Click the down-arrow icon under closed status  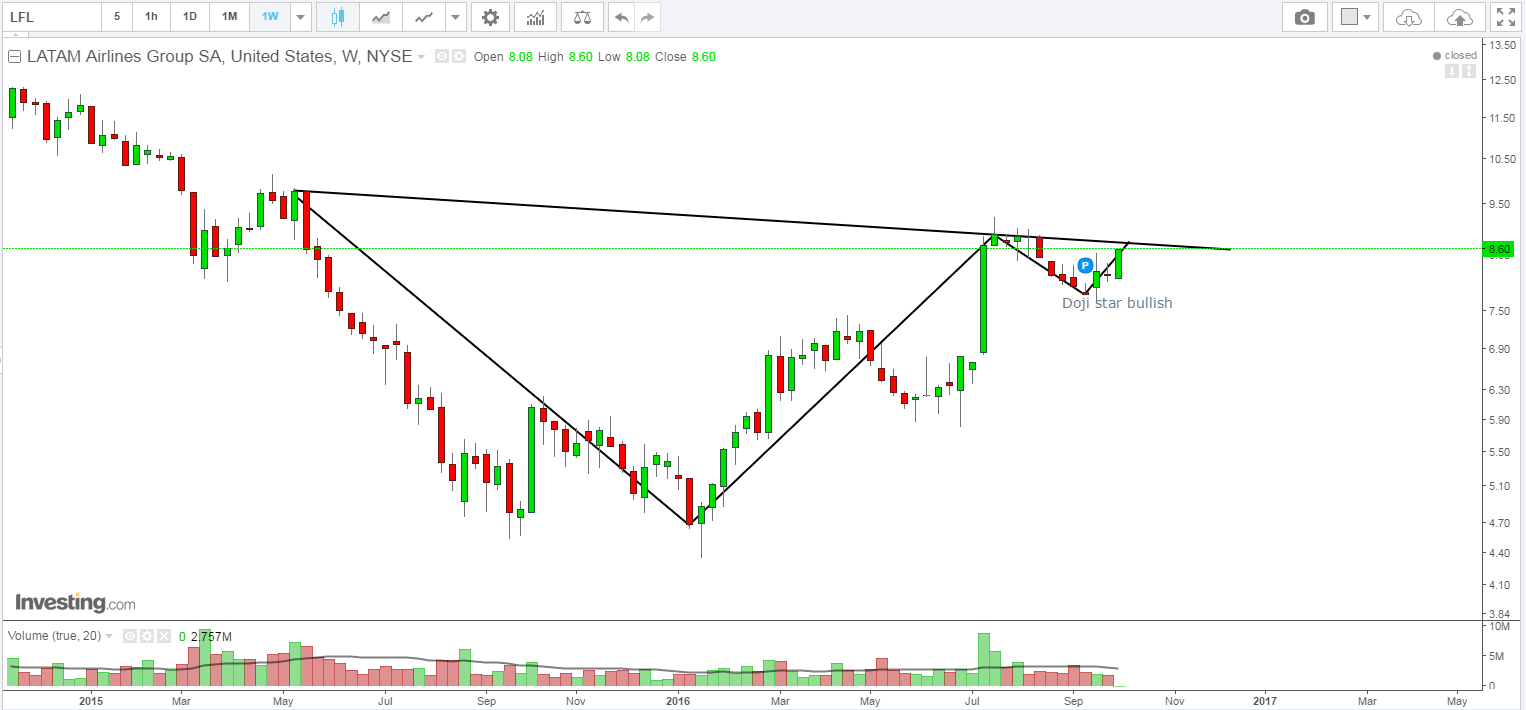pyautogui.click(x=1451, y=71)
